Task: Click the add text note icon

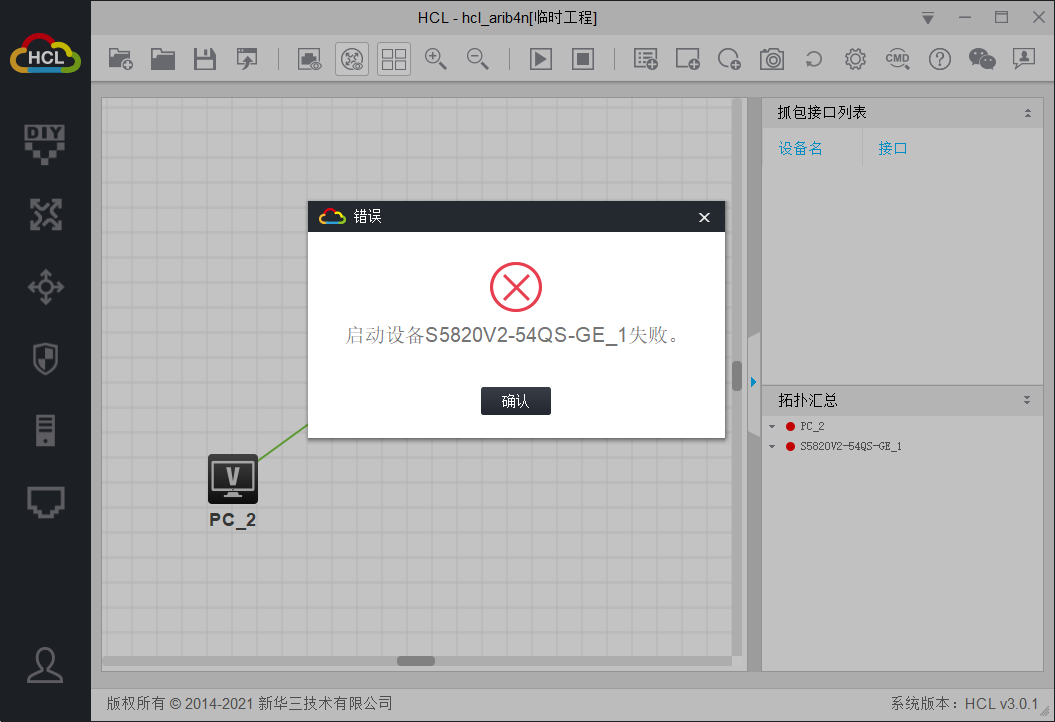Action: pos(646,59)
